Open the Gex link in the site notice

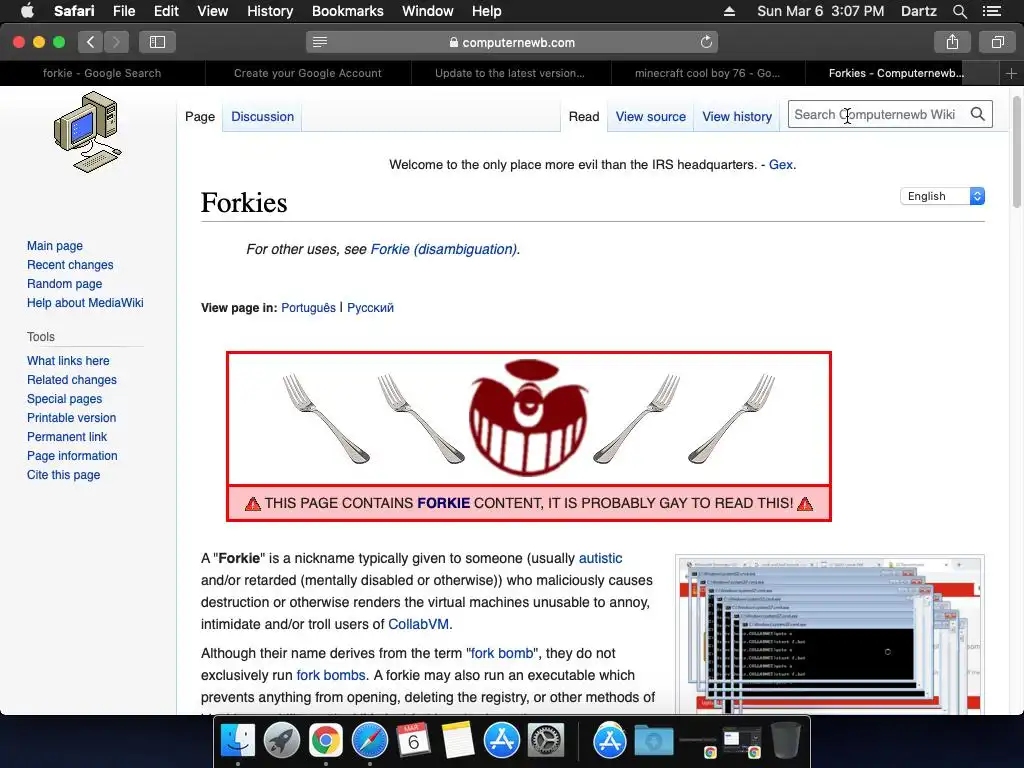click(x=780, y=165)
